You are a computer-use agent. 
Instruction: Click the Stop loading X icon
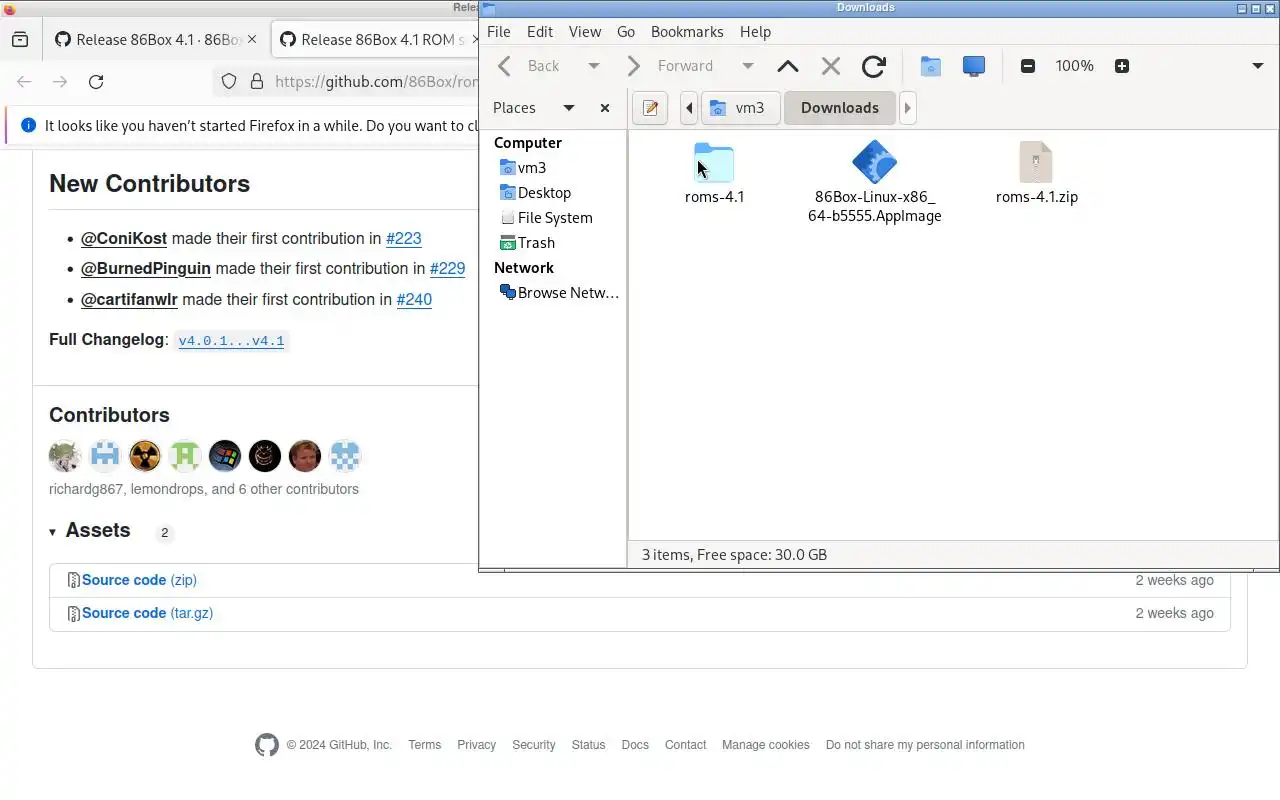pos(830,66)
